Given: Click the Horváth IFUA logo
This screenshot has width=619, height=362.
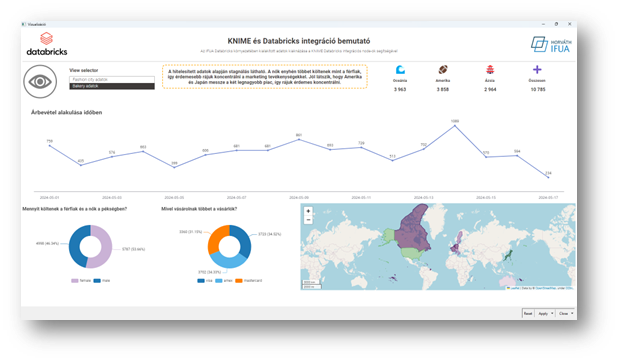Looking at the screenshot, I should [551, 45].
